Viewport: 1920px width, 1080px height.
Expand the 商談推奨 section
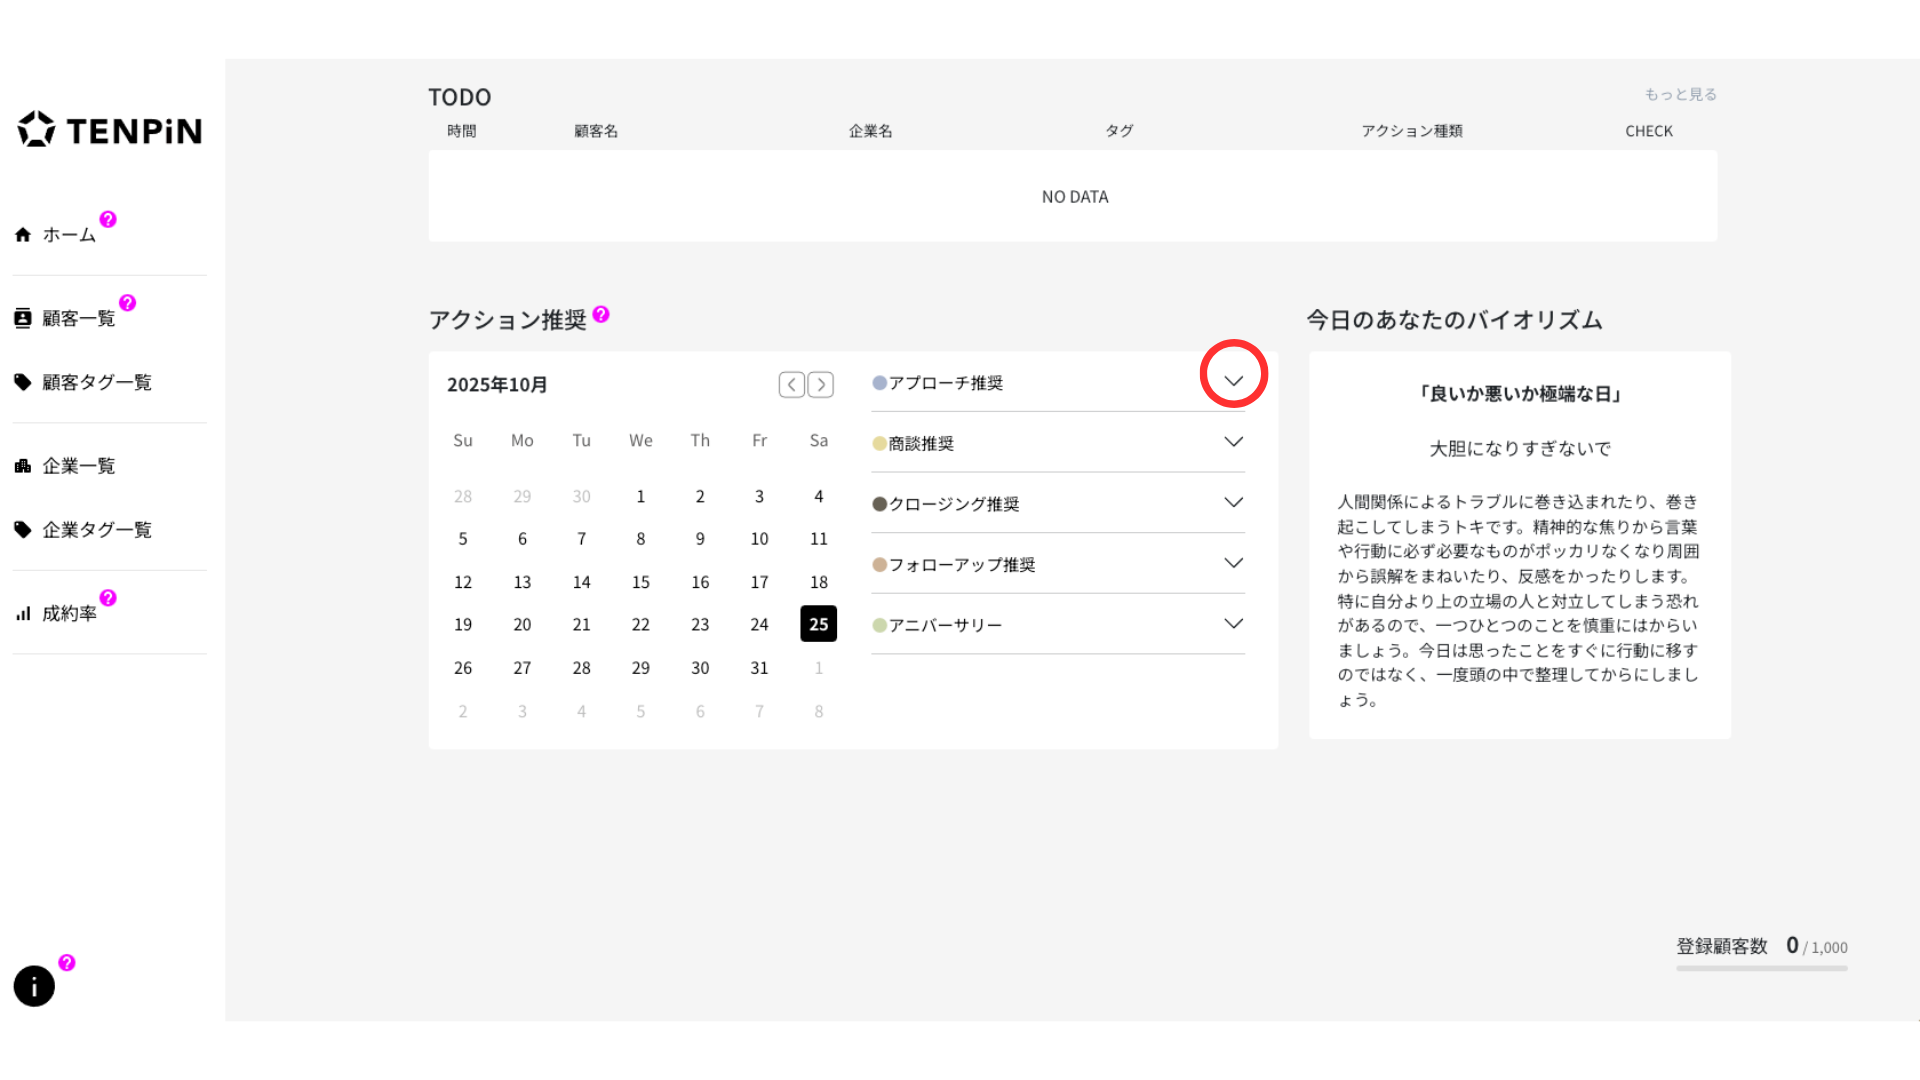1233,442
